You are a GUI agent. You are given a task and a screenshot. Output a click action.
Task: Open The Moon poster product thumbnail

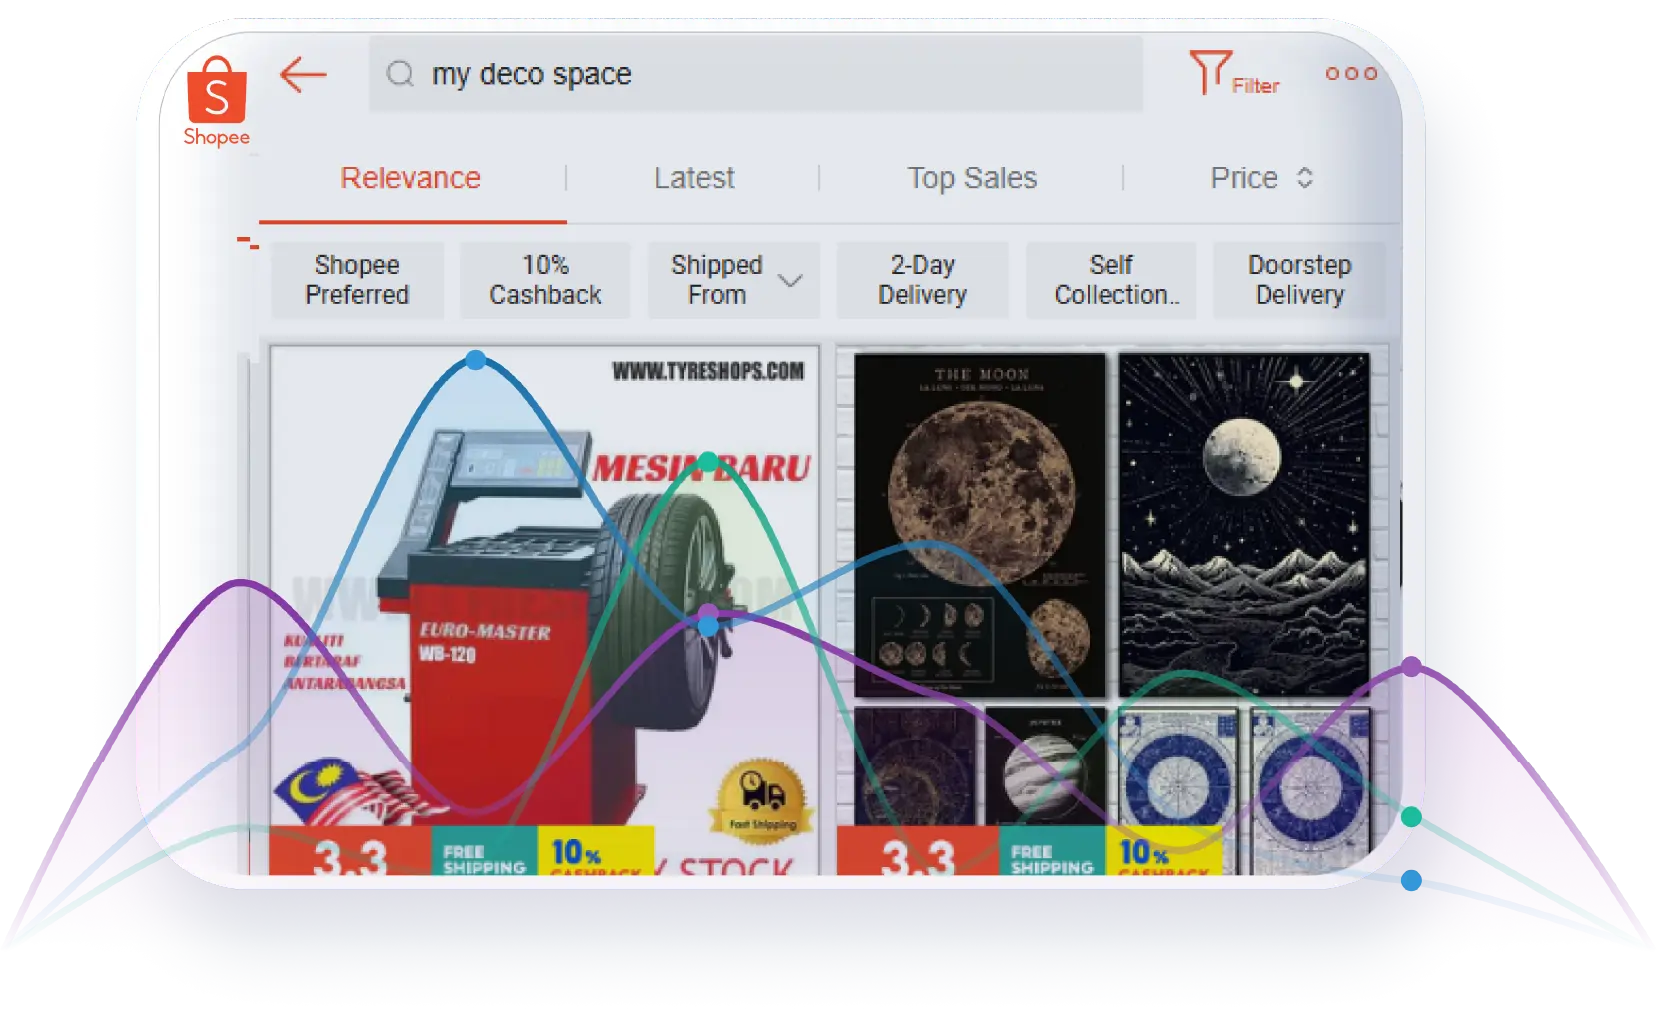[x=980, y=524]
